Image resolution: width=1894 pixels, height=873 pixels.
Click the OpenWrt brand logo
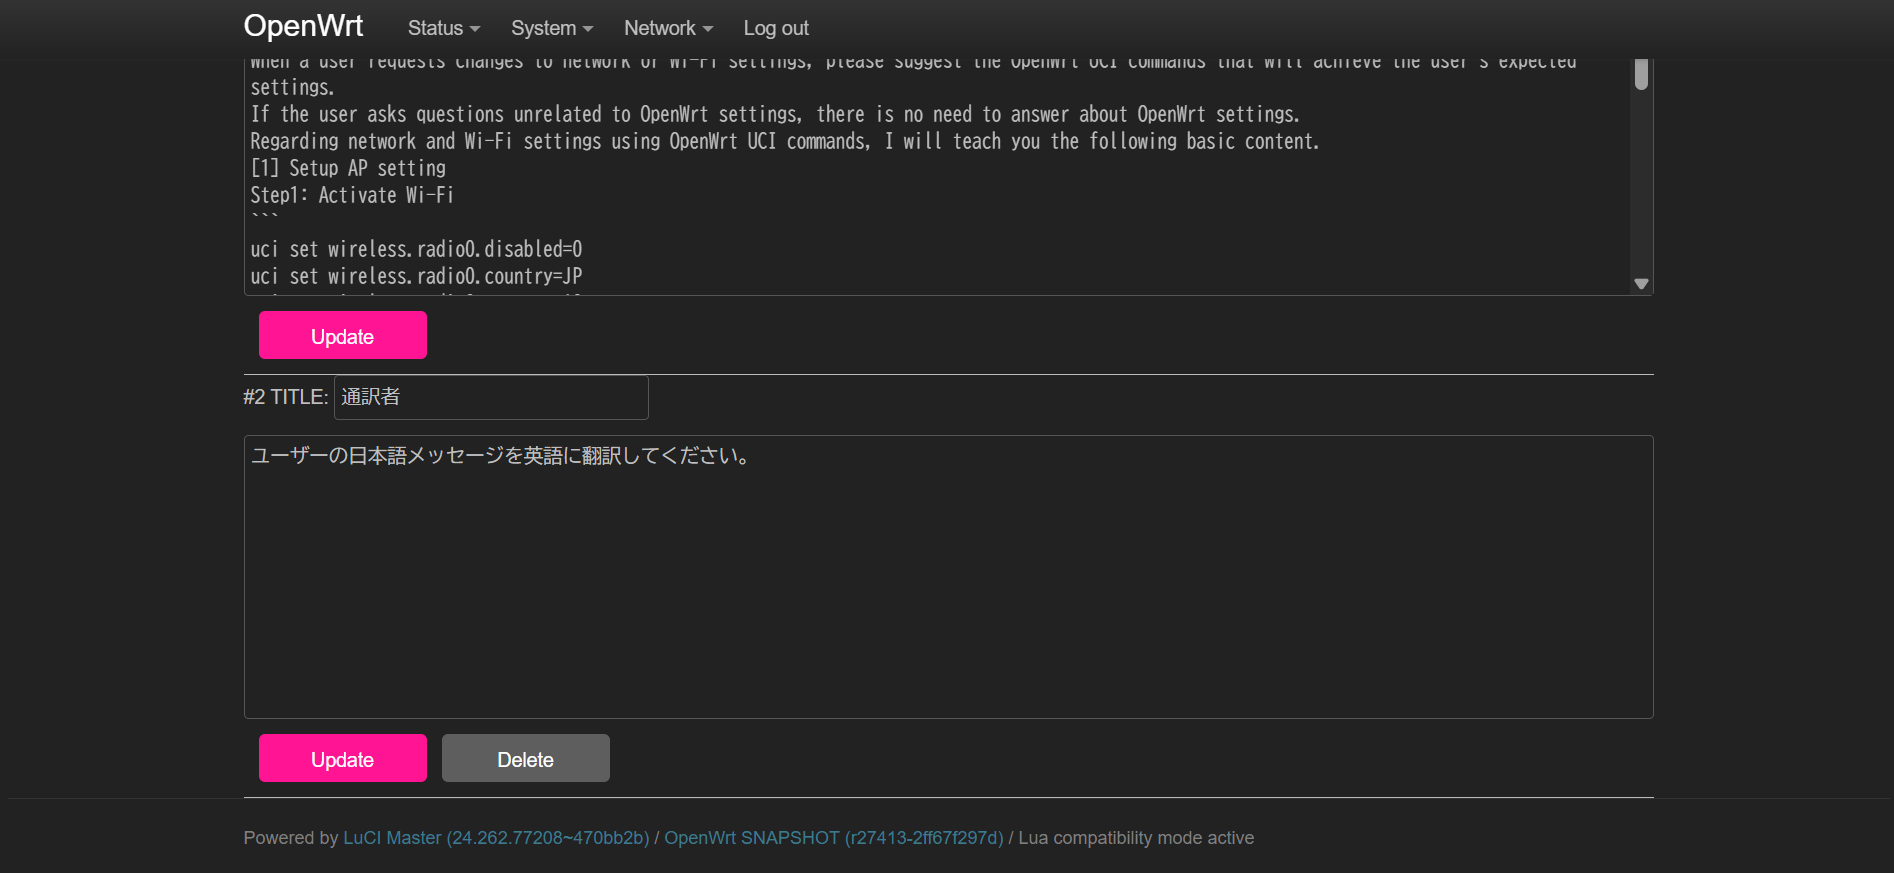click(303, 26)
